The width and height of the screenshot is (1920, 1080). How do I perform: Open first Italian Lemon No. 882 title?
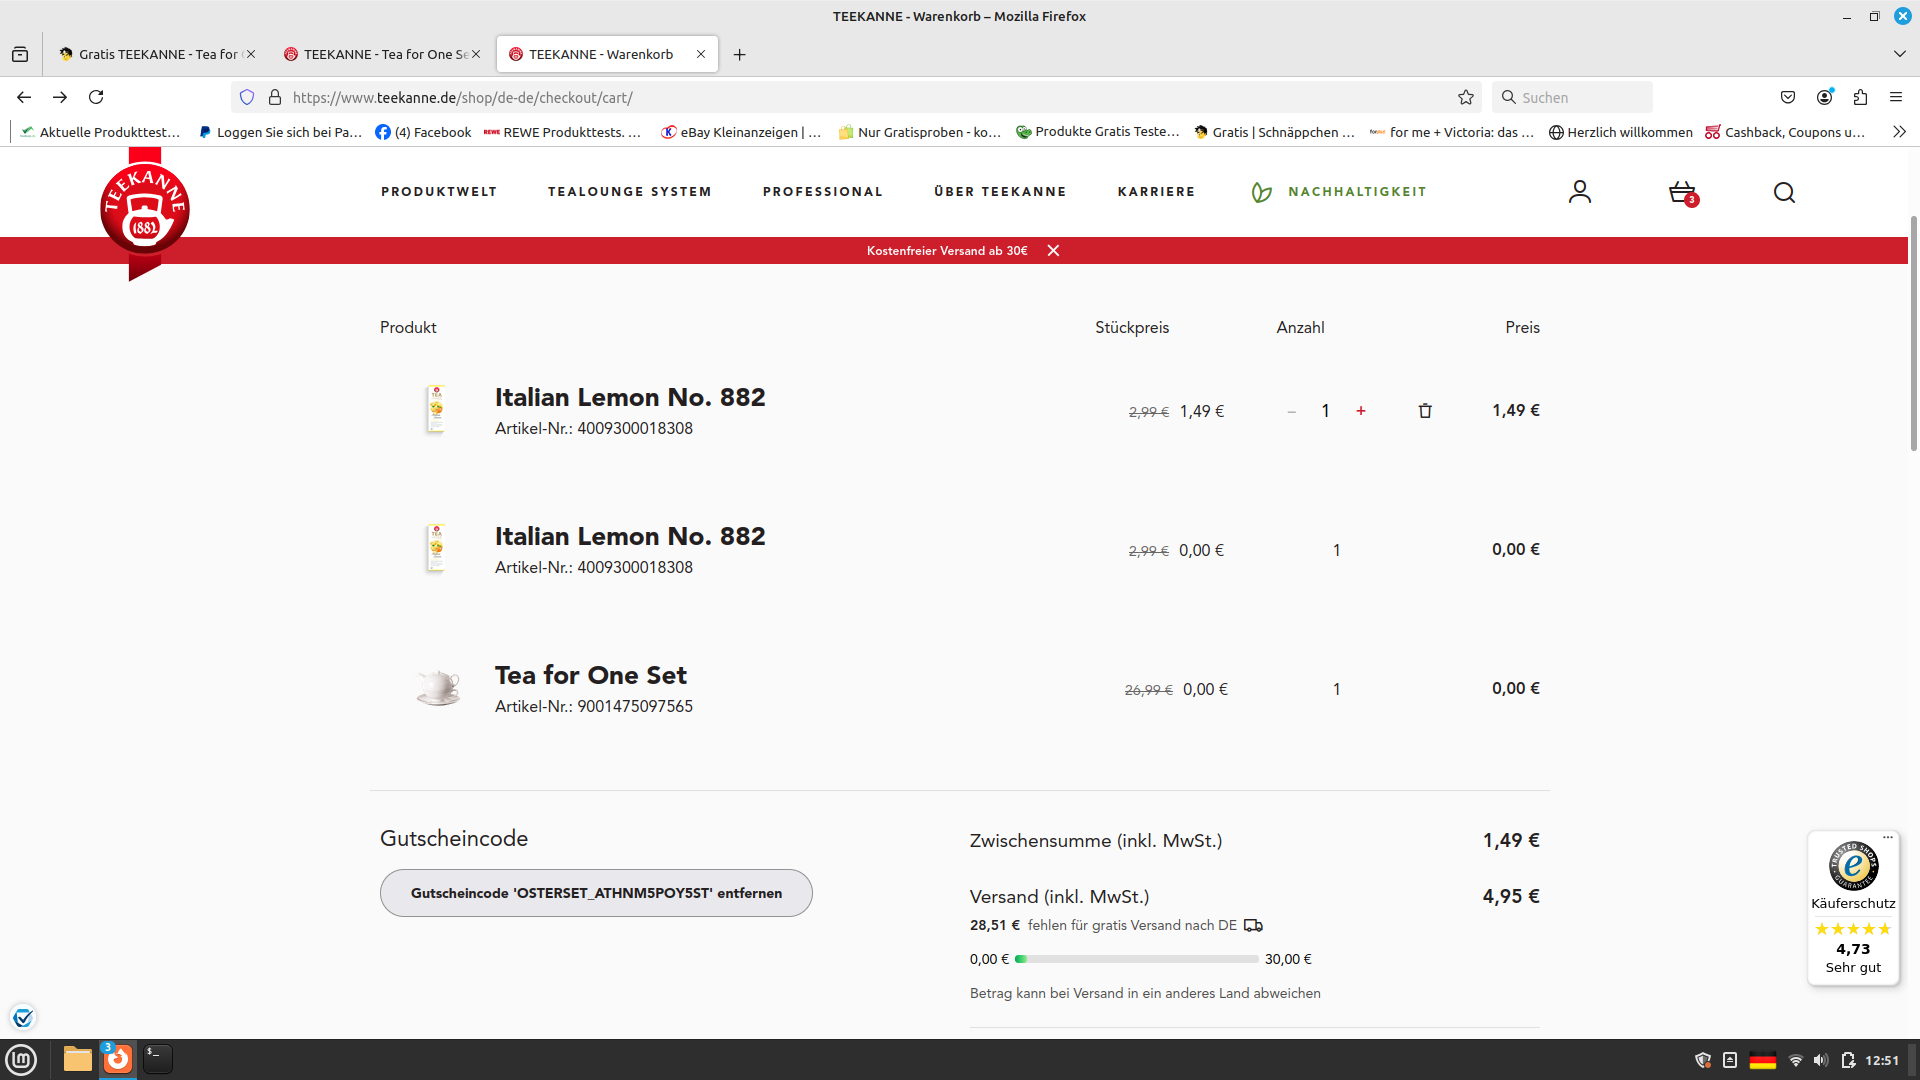click(630, 397)
